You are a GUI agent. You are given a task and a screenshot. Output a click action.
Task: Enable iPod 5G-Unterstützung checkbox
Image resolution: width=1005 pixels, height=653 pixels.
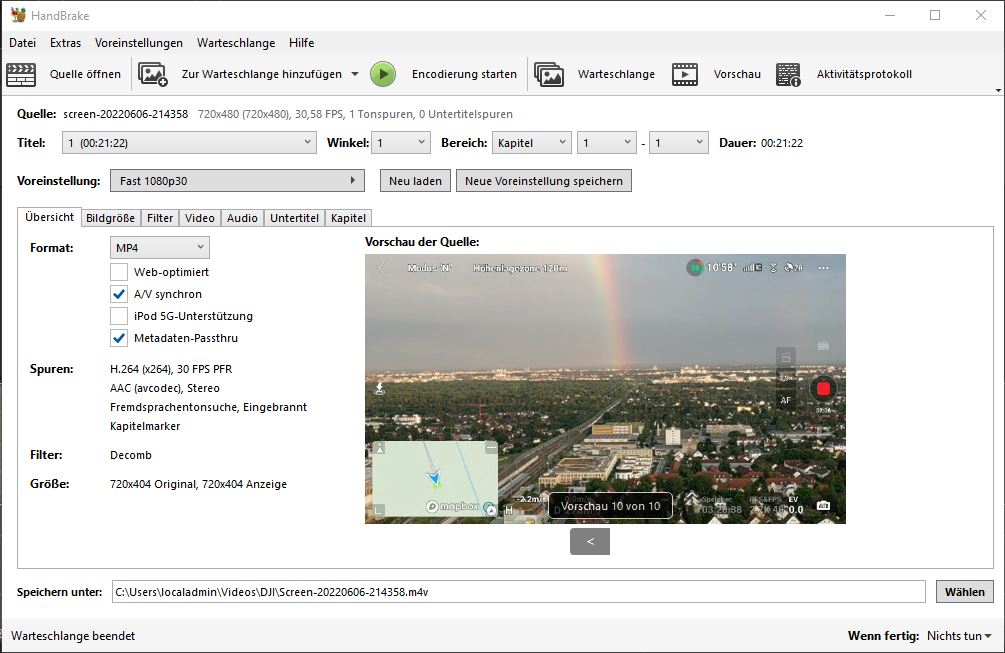(x=119, y=316)
